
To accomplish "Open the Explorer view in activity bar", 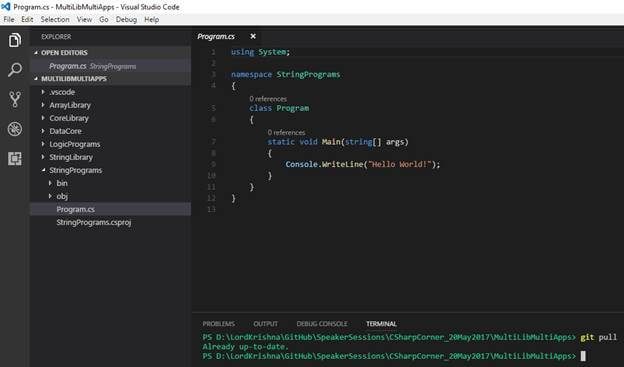I will click(x=15, y=40).
